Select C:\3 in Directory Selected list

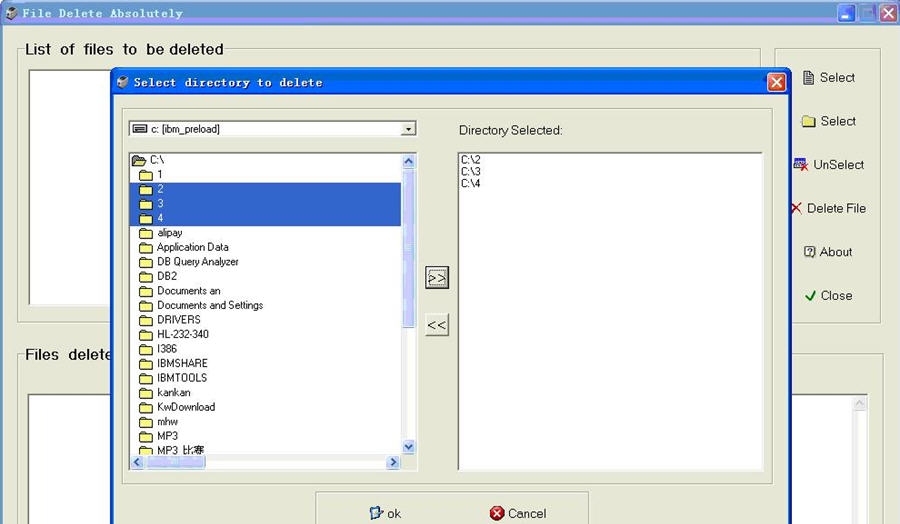(471, 171)
